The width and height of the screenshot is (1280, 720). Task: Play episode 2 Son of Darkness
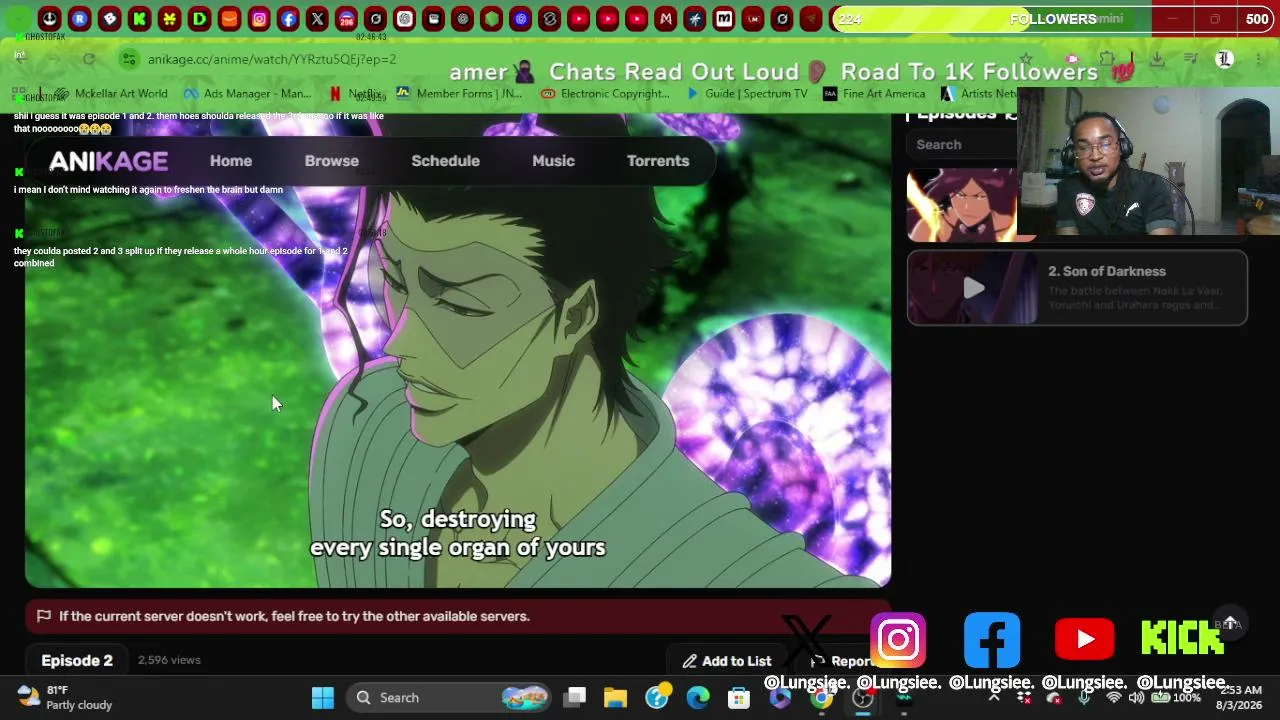[x=1077, y=288]
